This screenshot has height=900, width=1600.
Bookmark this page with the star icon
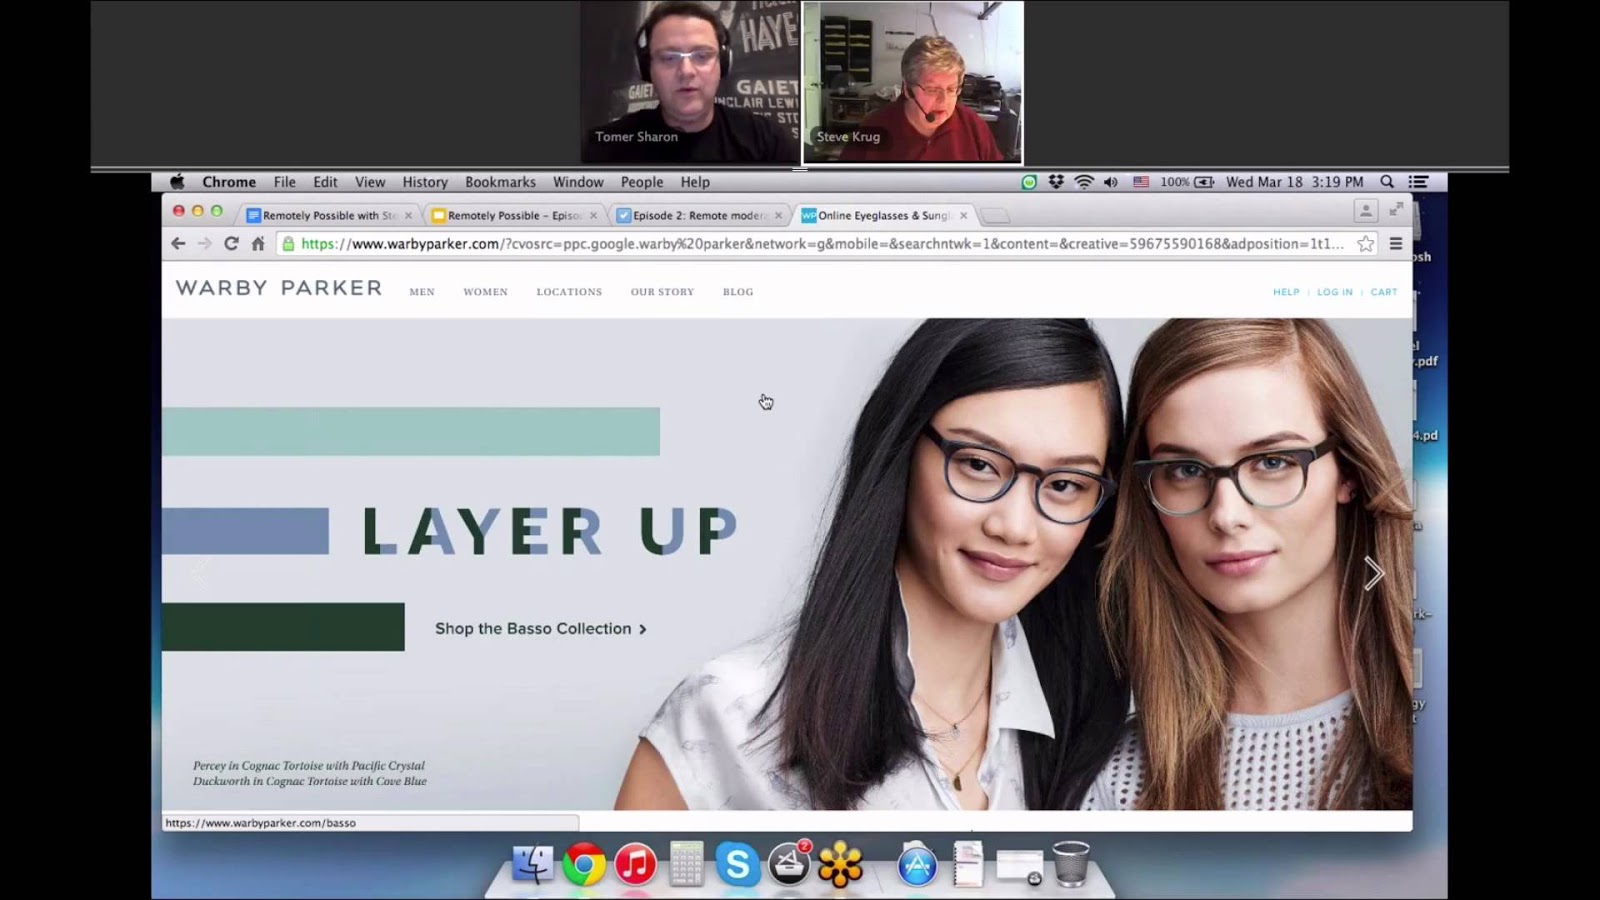tap(1366, 244)
